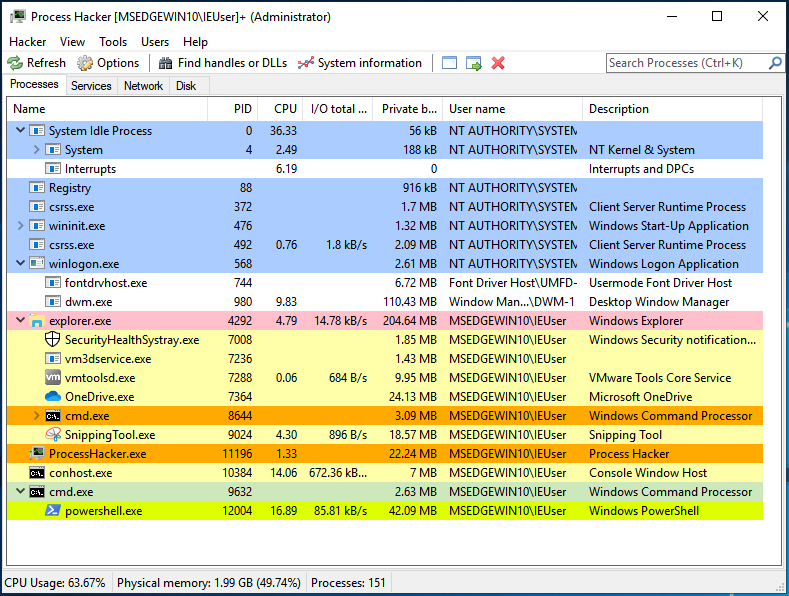Sort by the PID column header
This screenshot has height=596, width=789.
[232, 109]
